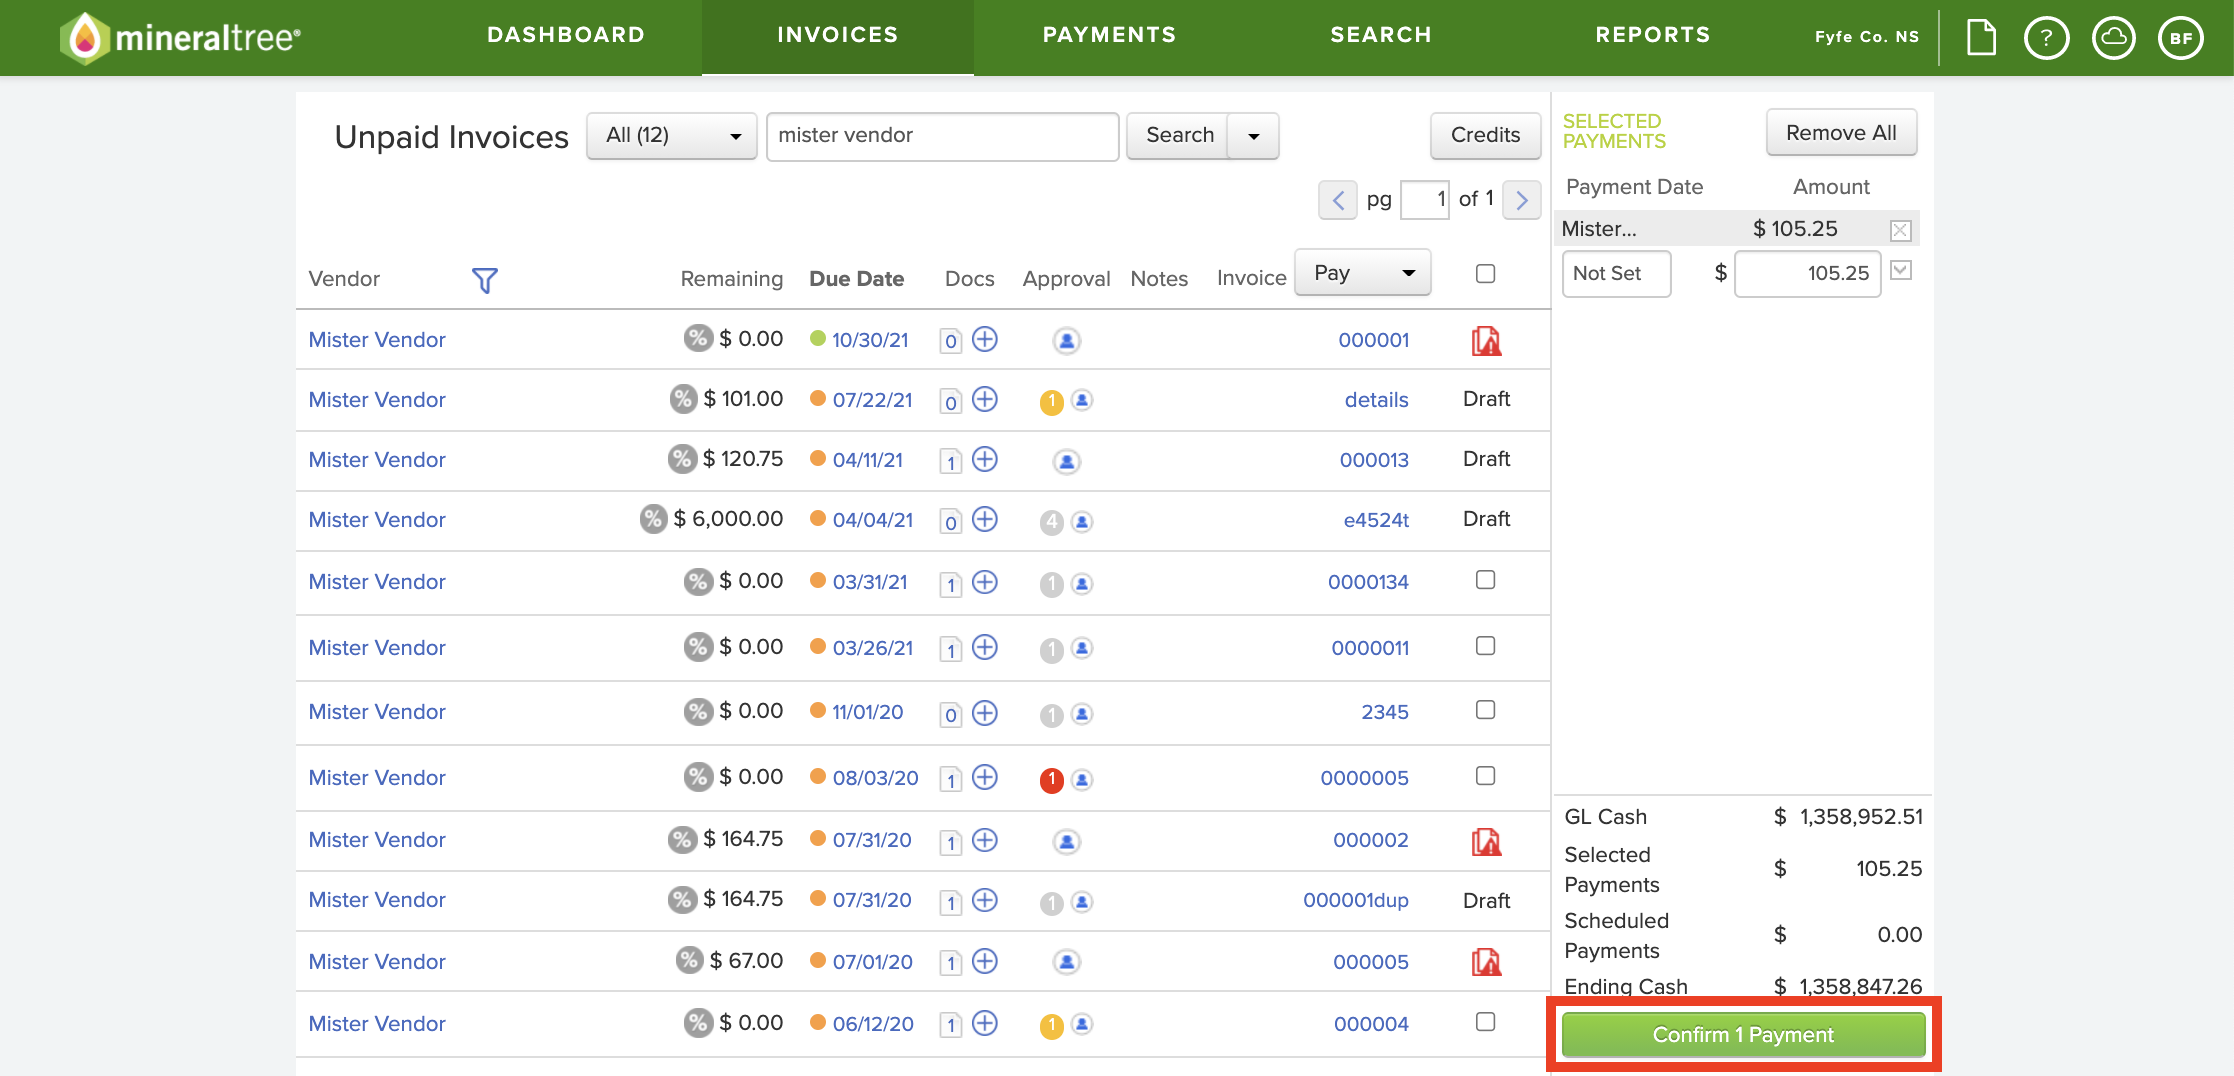The height and width of the screenshot is (1076, 2234).
Task: Click the Remaining column header
Action: point(731,279)
